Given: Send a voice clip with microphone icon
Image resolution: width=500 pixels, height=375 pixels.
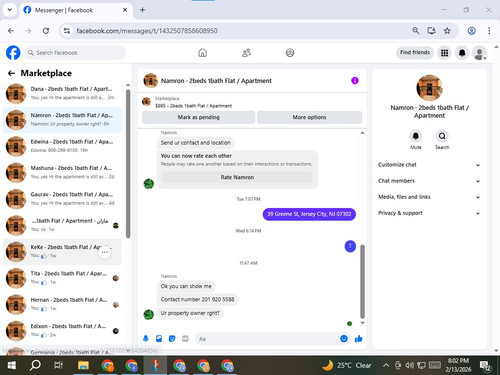Looking at the screenshot, I should click(x=146, y=339).
